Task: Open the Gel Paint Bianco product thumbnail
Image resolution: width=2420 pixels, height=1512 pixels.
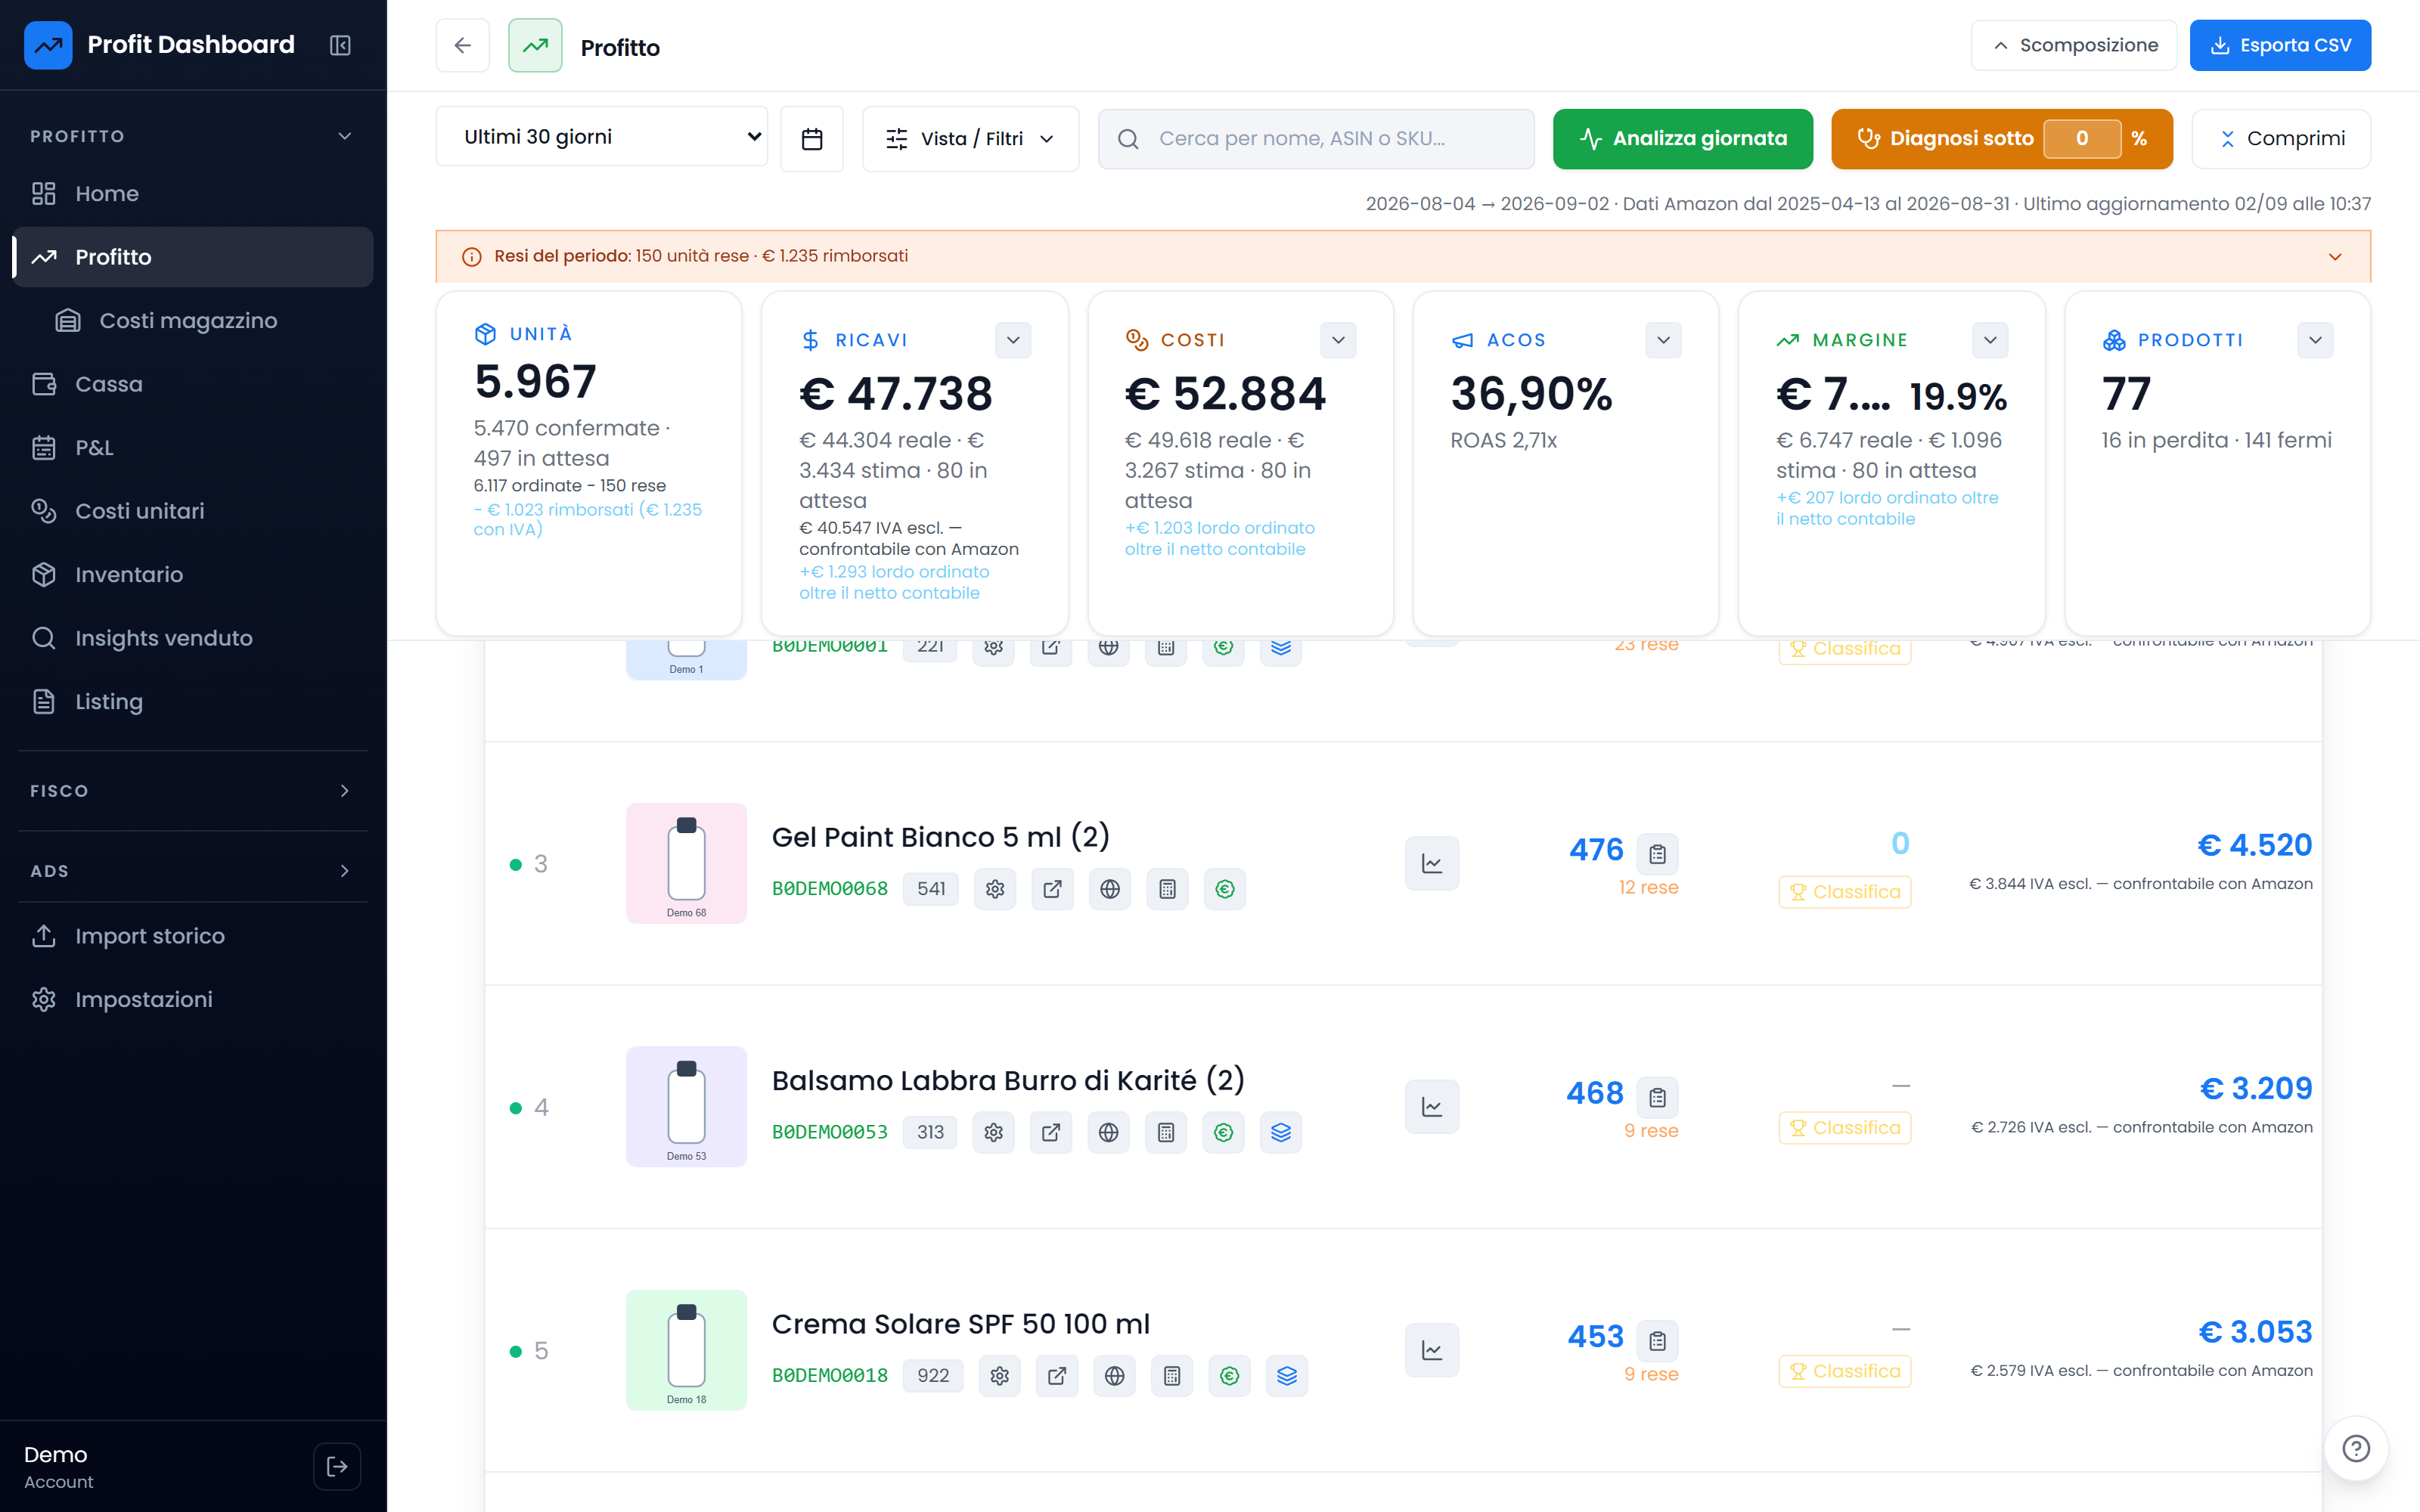Action: click(x=687, y=863)
